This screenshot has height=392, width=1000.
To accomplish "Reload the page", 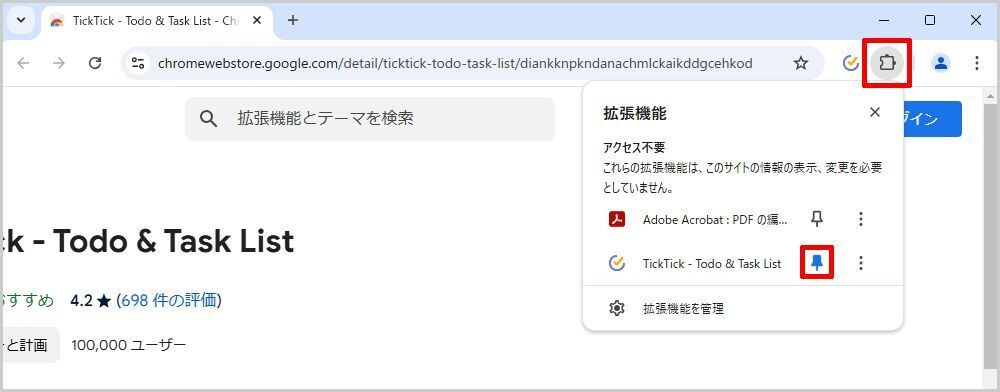I will [x=95, y=63].
